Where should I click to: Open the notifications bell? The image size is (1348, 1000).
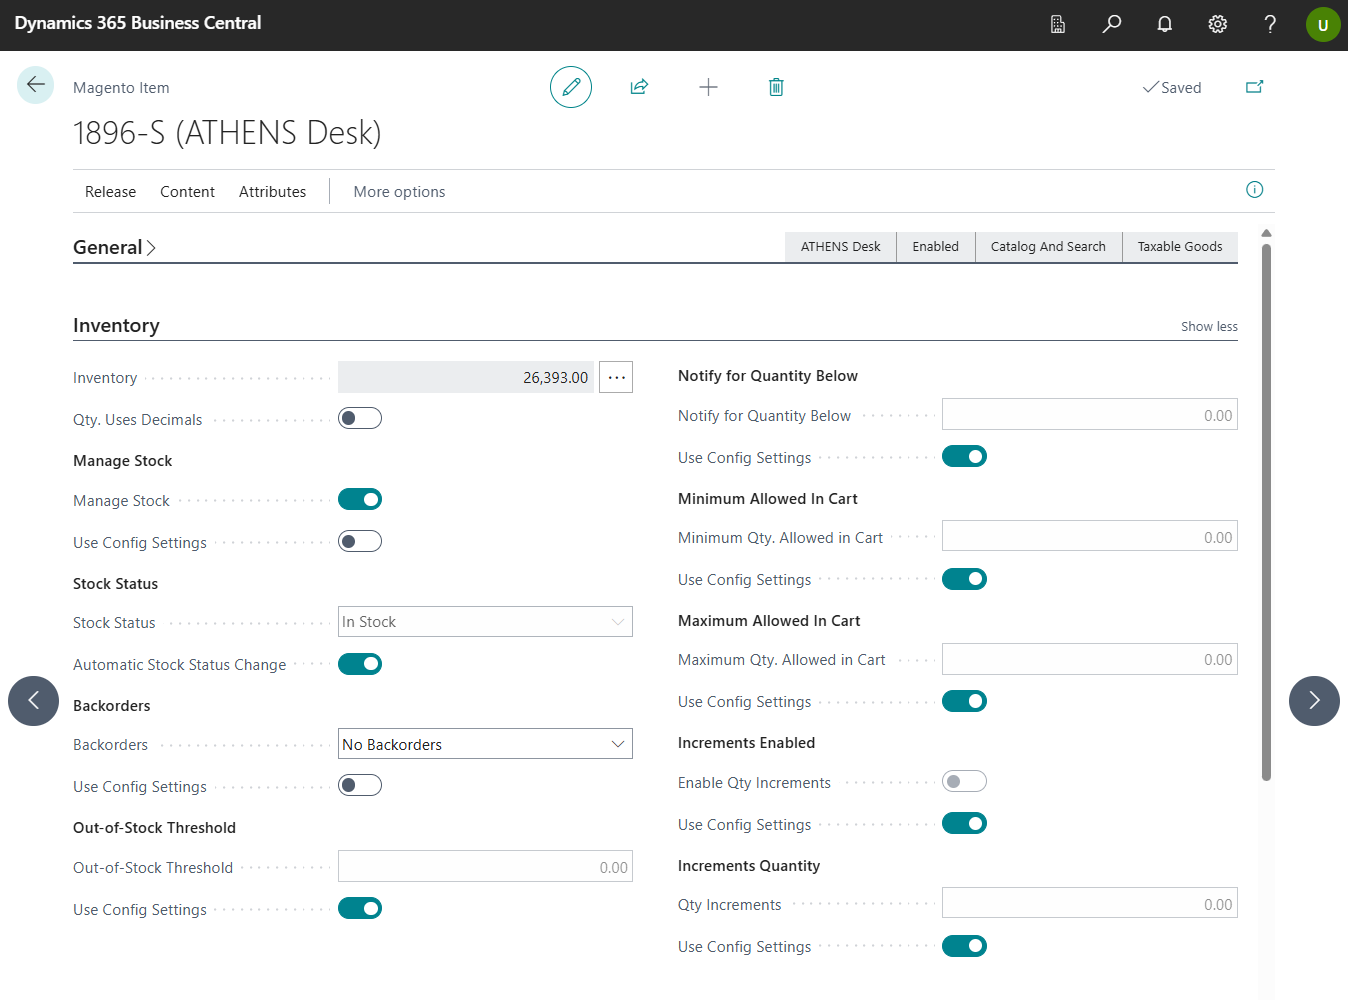(1164, 24)
